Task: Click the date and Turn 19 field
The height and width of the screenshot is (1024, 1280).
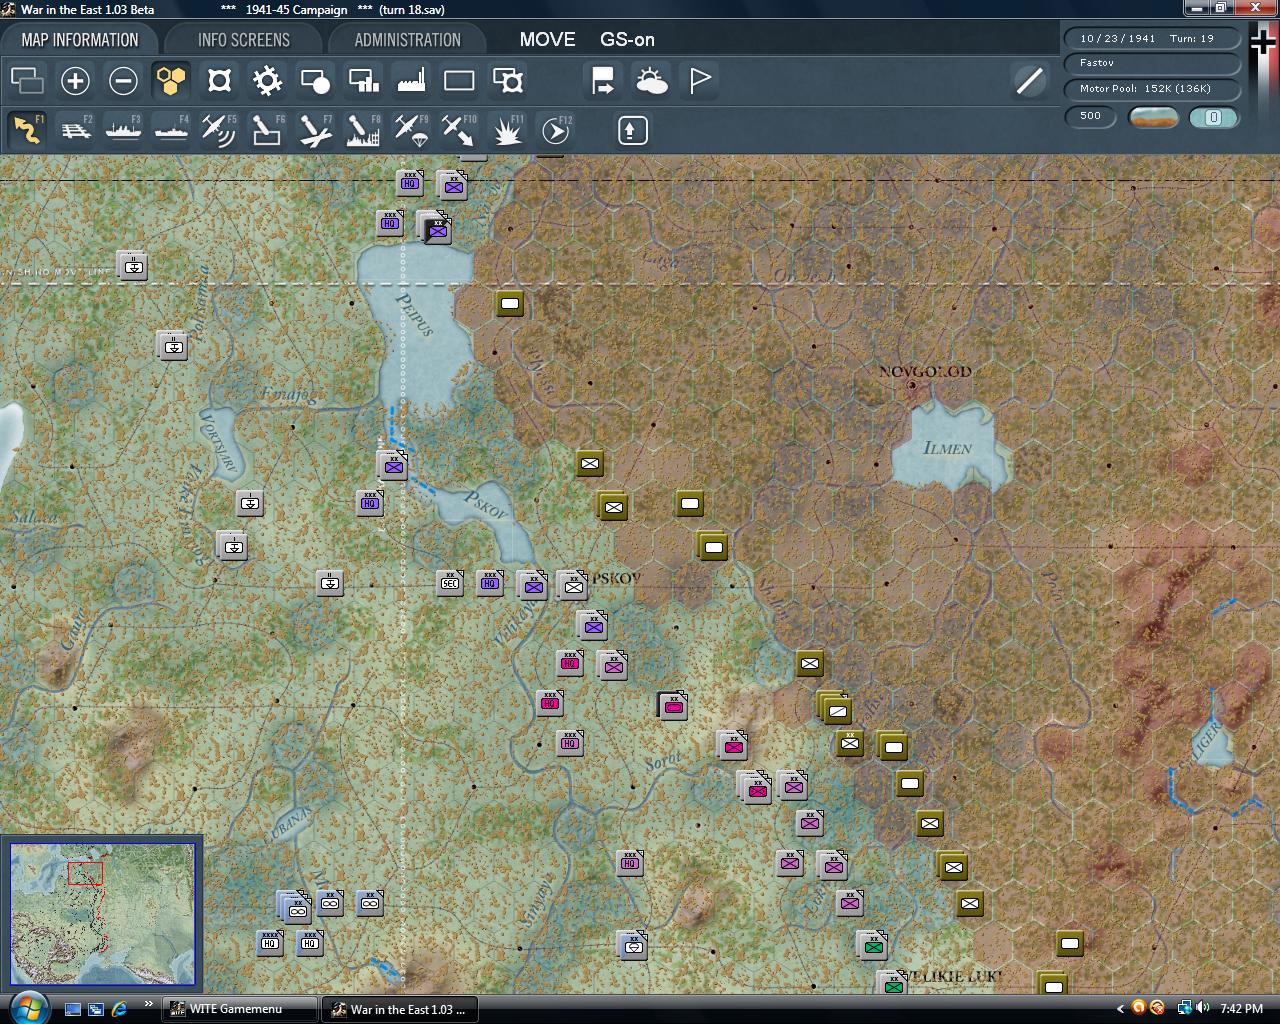Action: (x=1151, y=38)
